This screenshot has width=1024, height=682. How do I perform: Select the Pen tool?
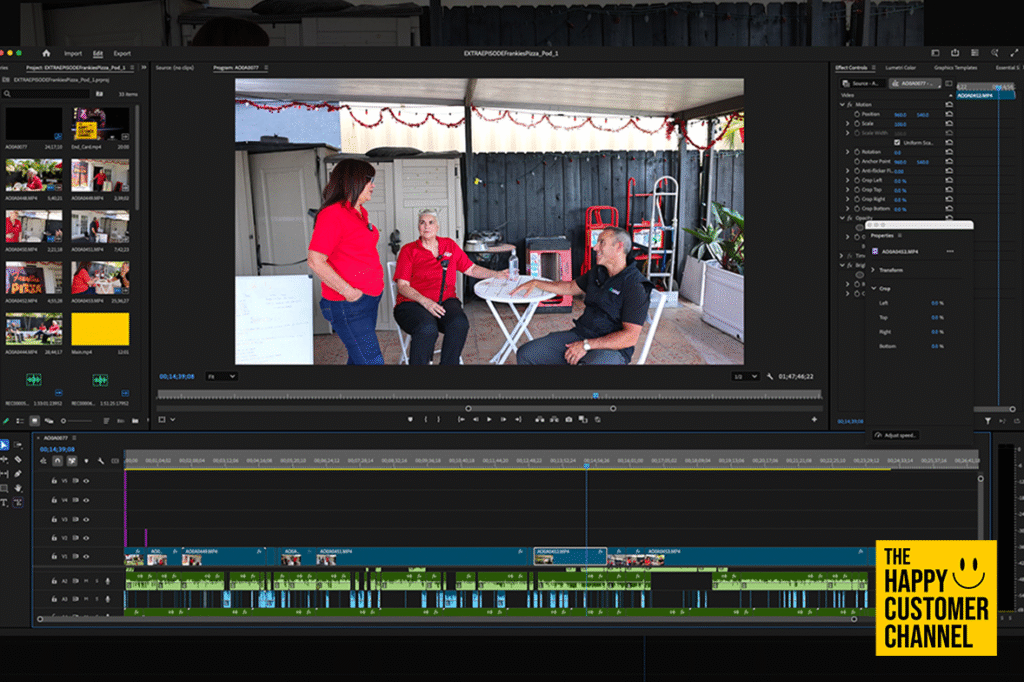18,474
